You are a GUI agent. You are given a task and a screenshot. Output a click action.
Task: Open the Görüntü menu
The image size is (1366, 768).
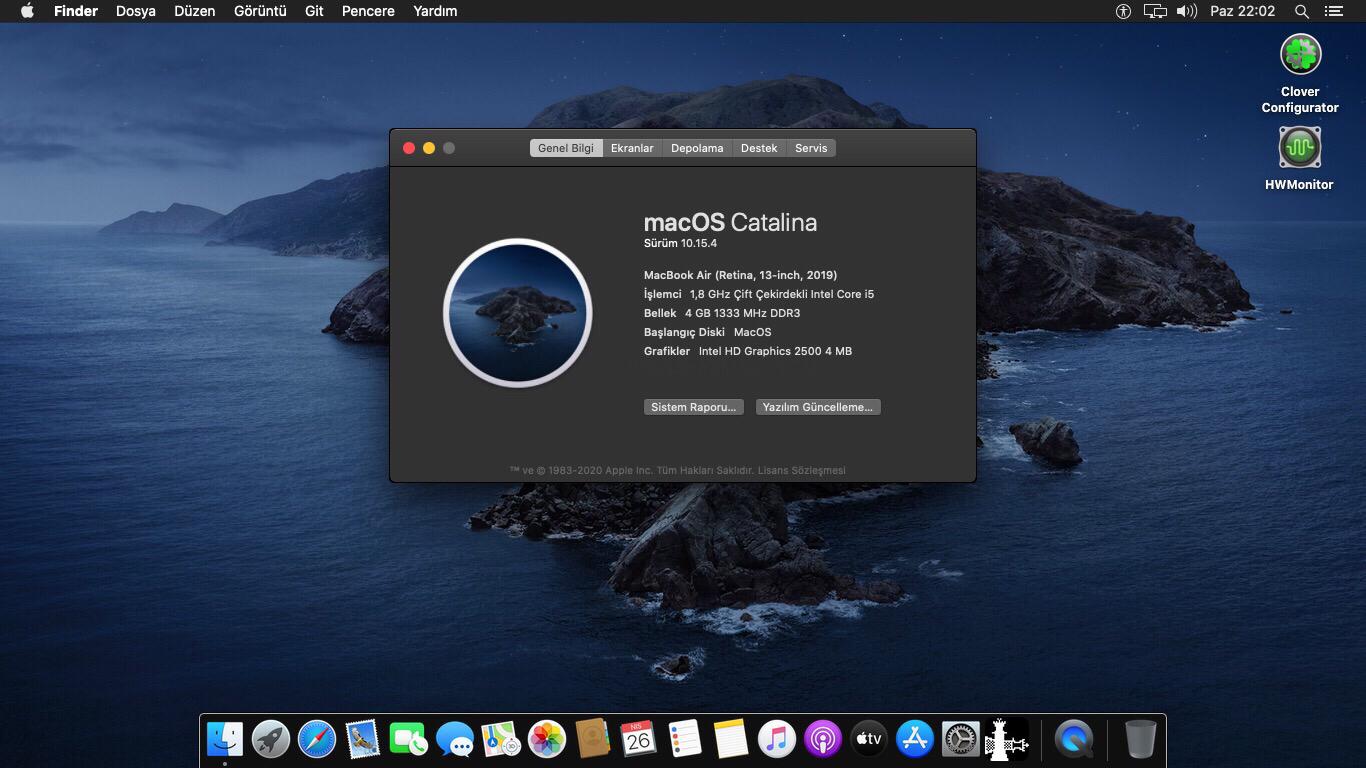pos(260,11)
